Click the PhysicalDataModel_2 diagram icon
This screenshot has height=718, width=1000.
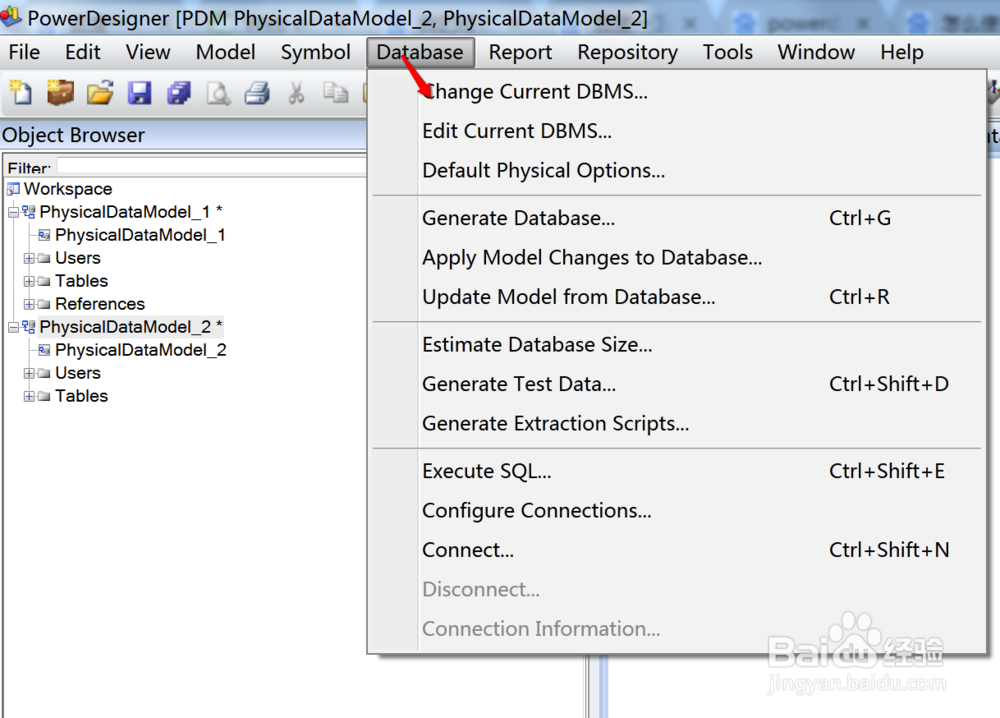(x=44, y=350)
